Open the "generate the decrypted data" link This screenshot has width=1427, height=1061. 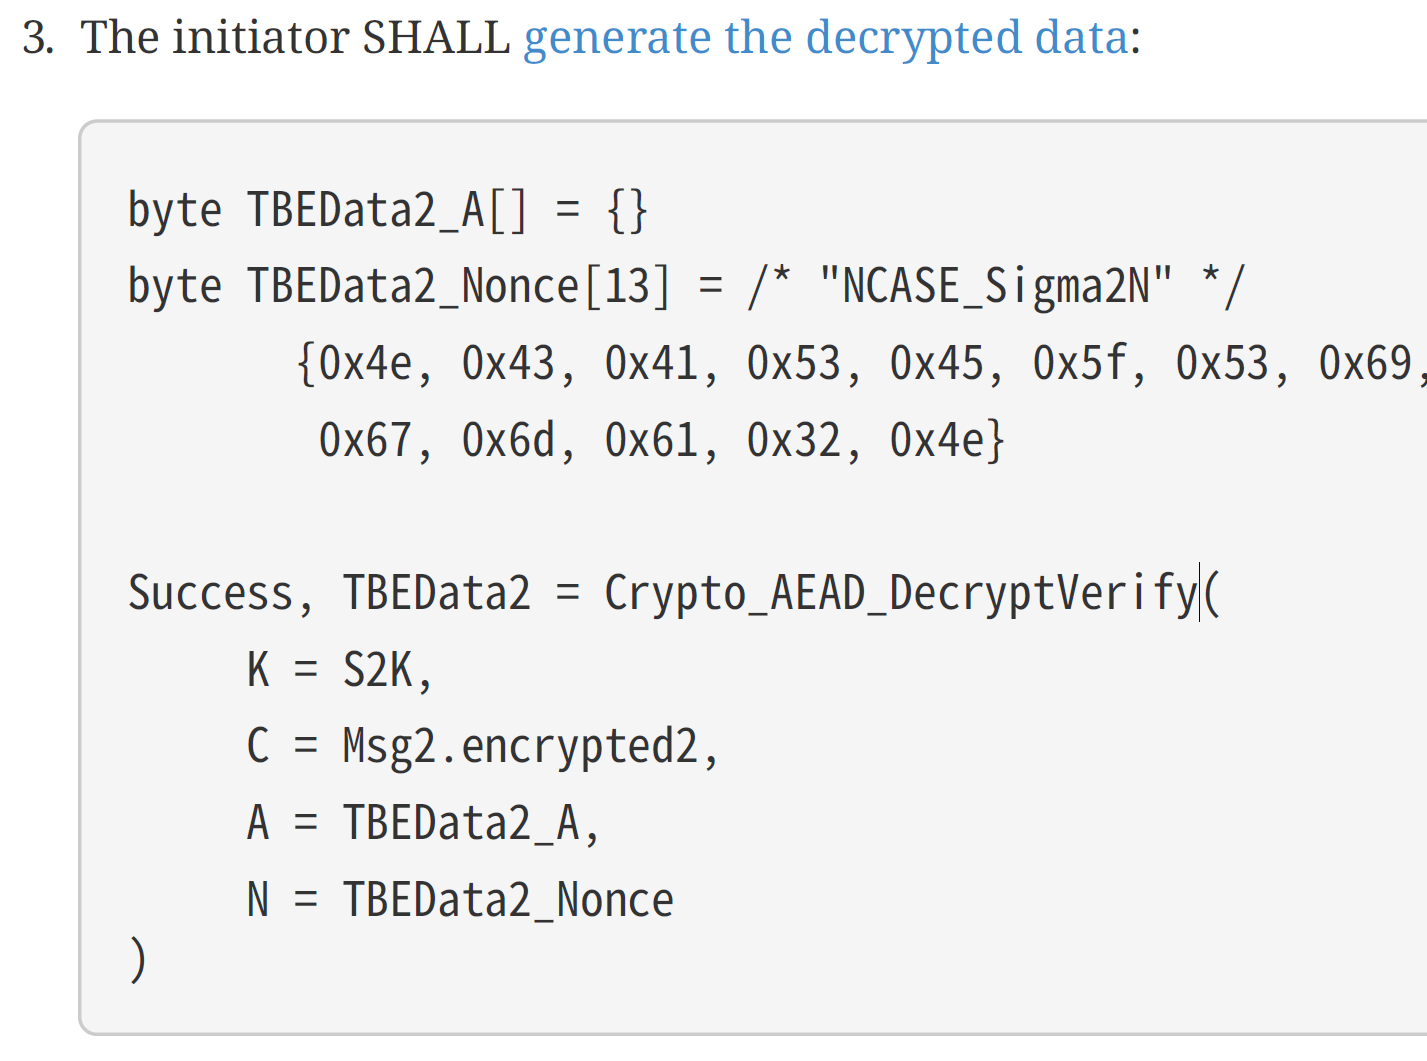click(826, 38)
